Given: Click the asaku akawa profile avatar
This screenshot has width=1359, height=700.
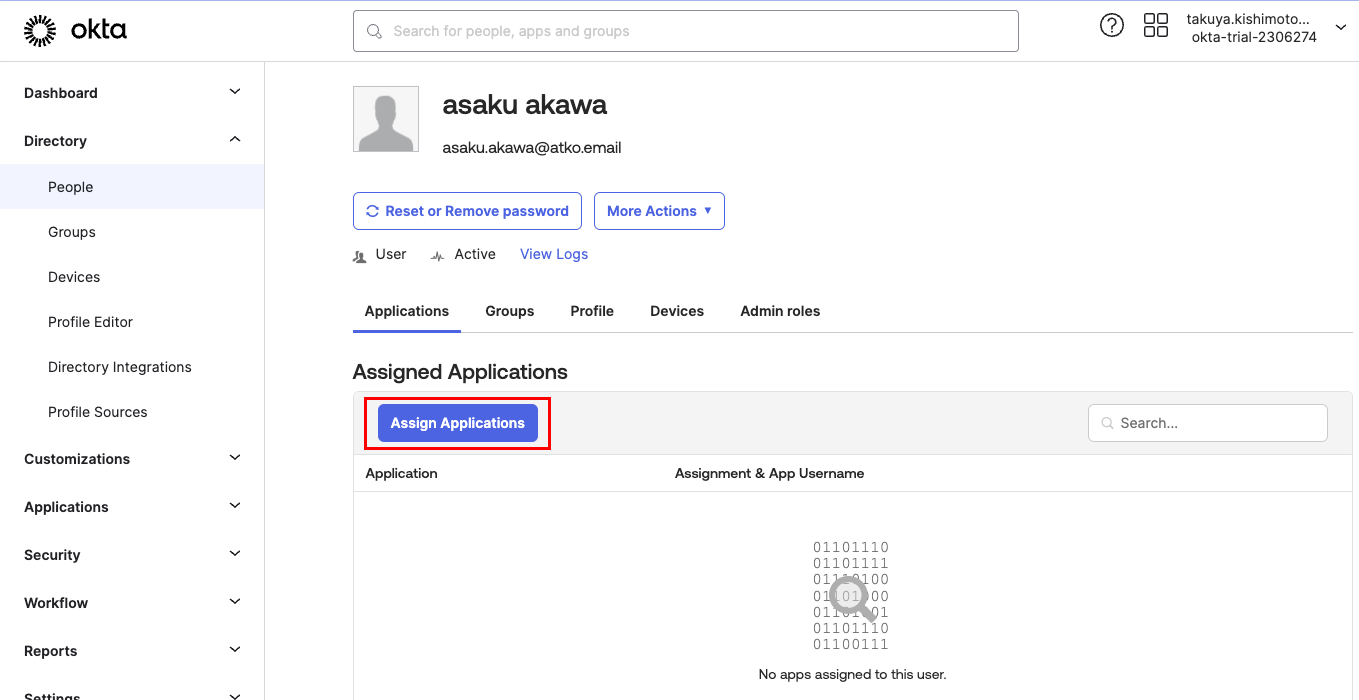Looking at the screenshot, I should (x=386, y=119).
